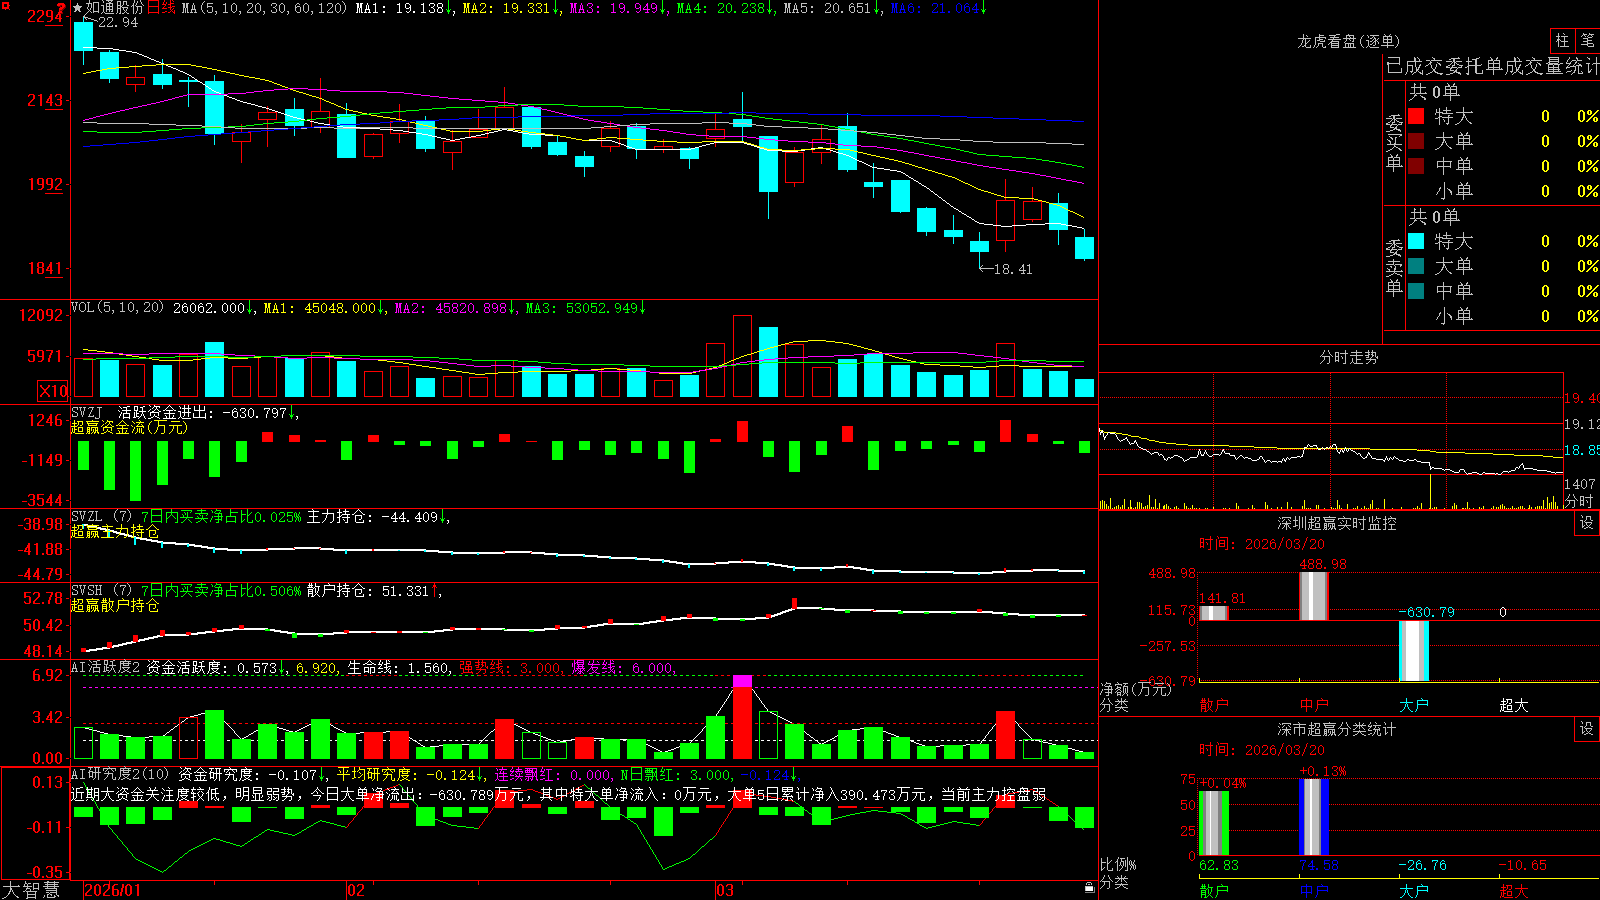Click the AI研究度2(10) indicator name
Screen dimensions: 1600x900
point(120,774)
